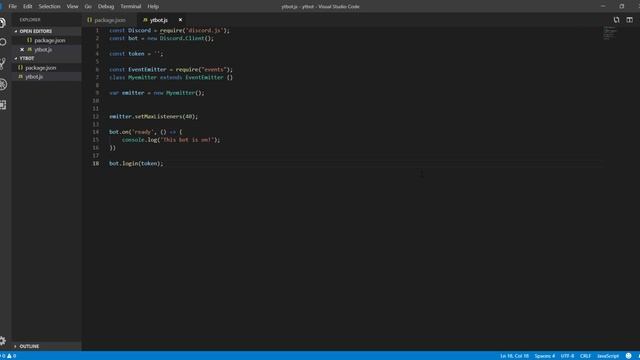Change file encoding UTF-8
This screenshot has width=640, height=360.
[x=567, y=356]
